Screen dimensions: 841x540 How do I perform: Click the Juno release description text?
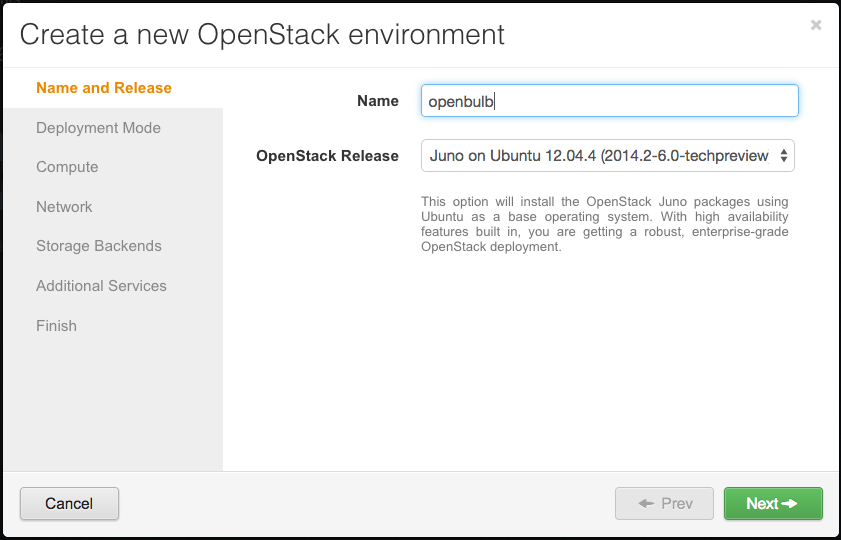coord(604,224)
